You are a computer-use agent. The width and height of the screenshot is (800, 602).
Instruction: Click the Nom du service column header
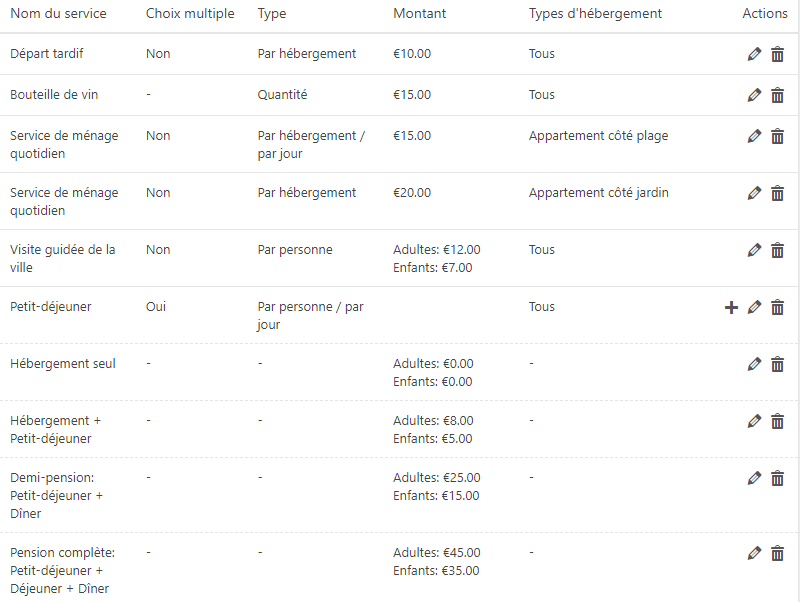coord(58,14)
